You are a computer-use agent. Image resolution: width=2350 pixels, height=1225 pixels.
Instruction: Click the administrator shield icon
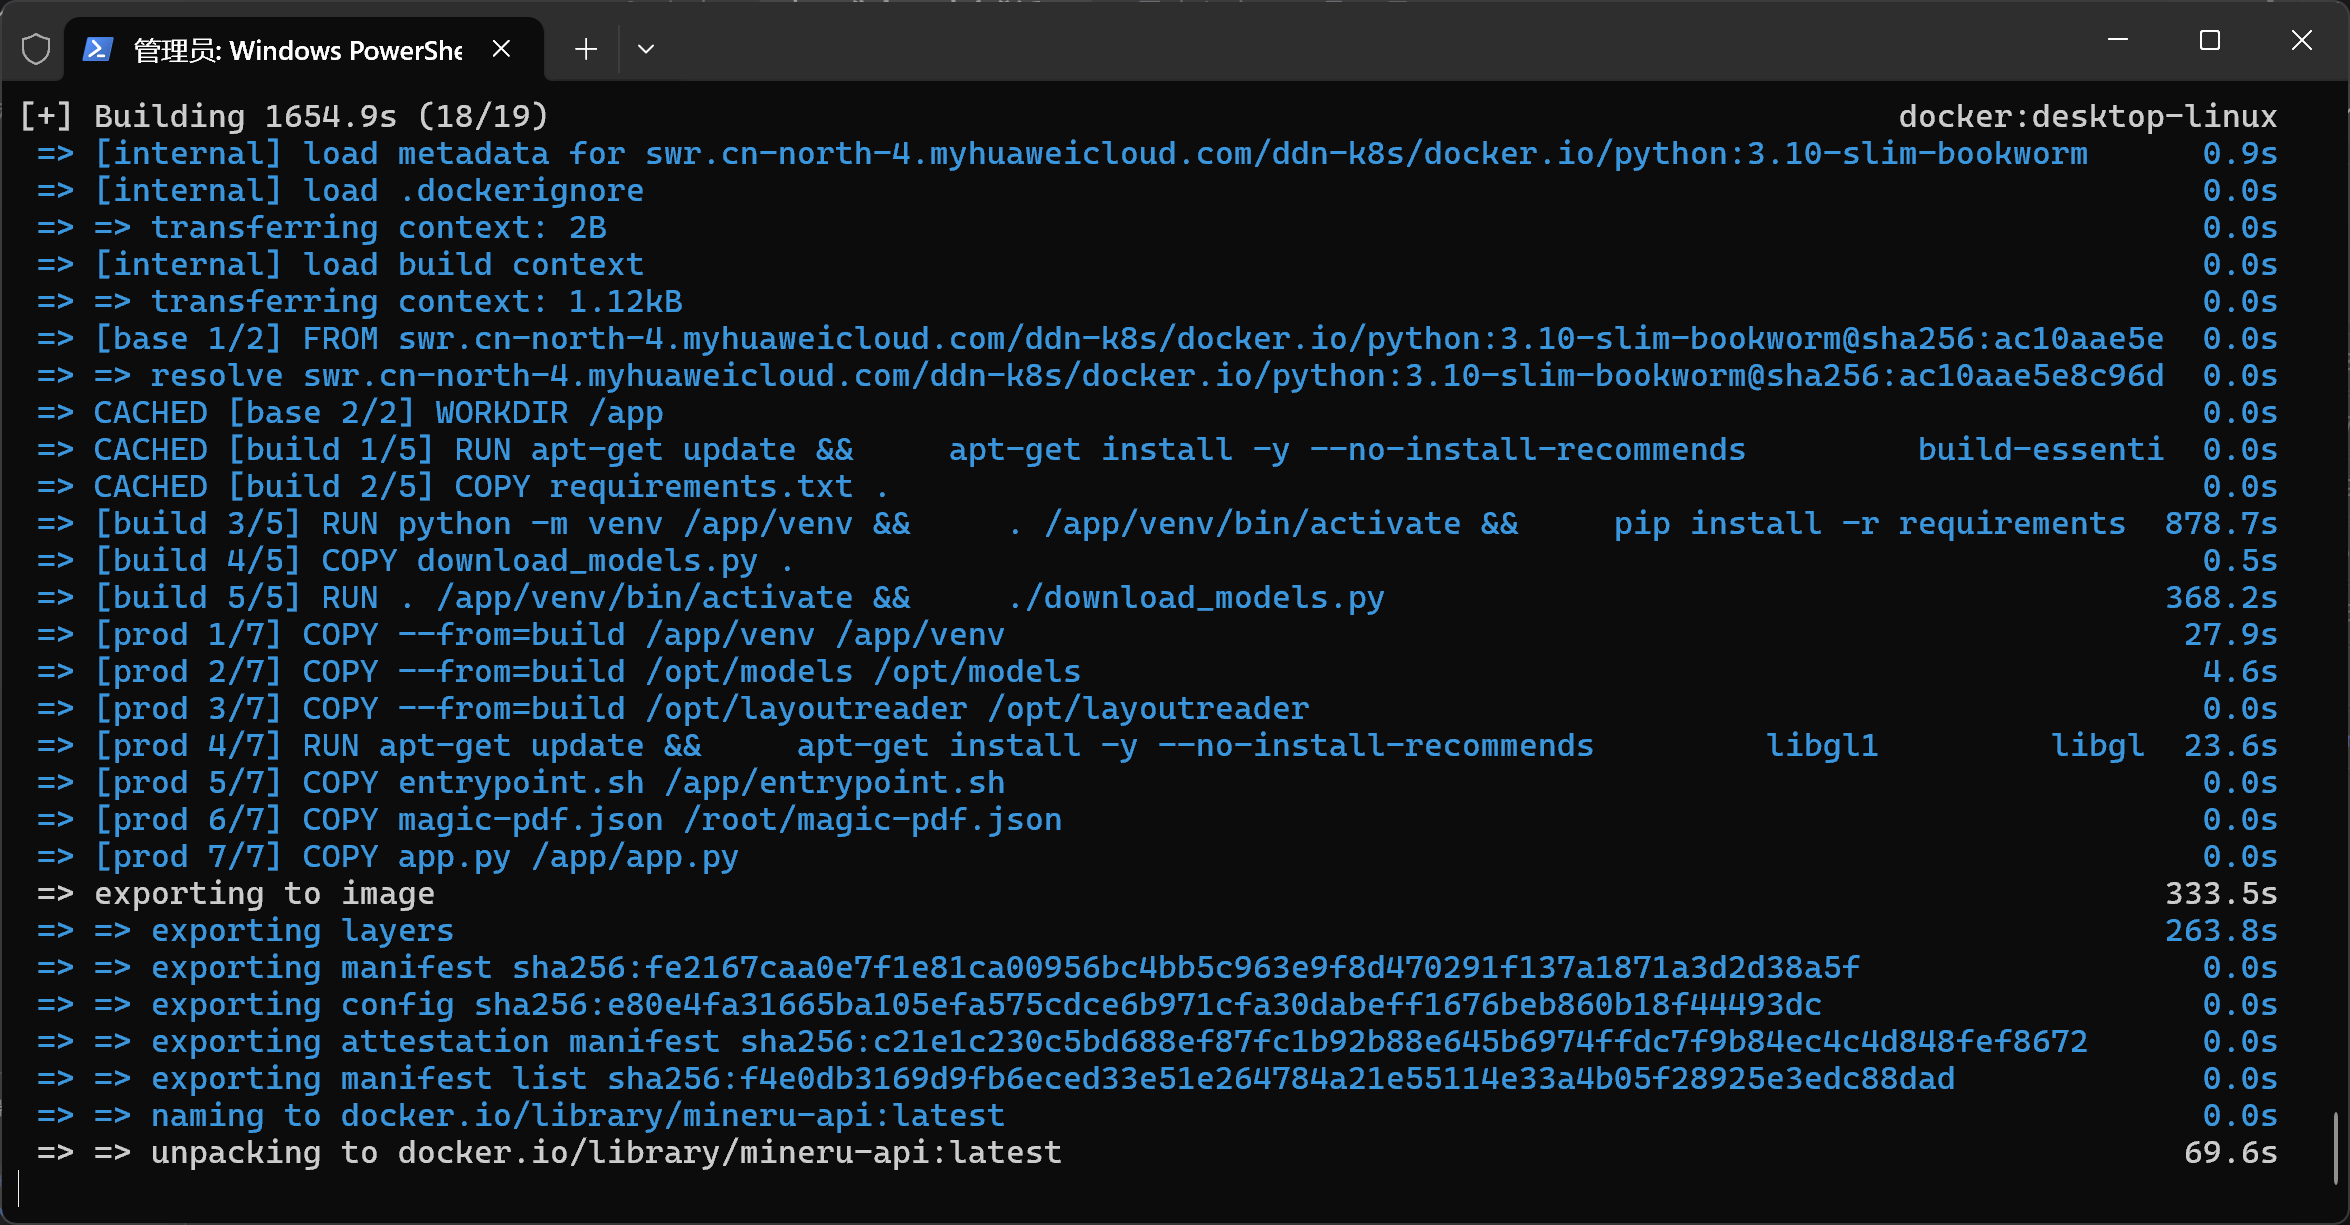36,49
